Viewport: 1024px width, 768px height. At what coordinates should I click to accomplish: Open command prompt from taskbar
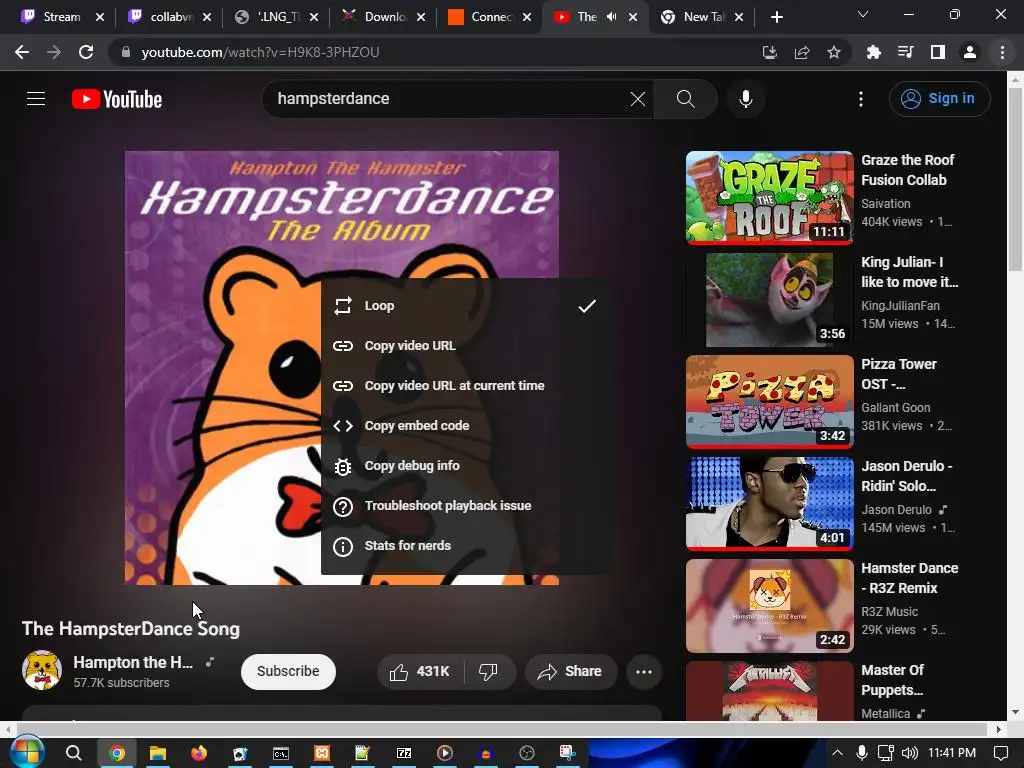tap(281, 753)
